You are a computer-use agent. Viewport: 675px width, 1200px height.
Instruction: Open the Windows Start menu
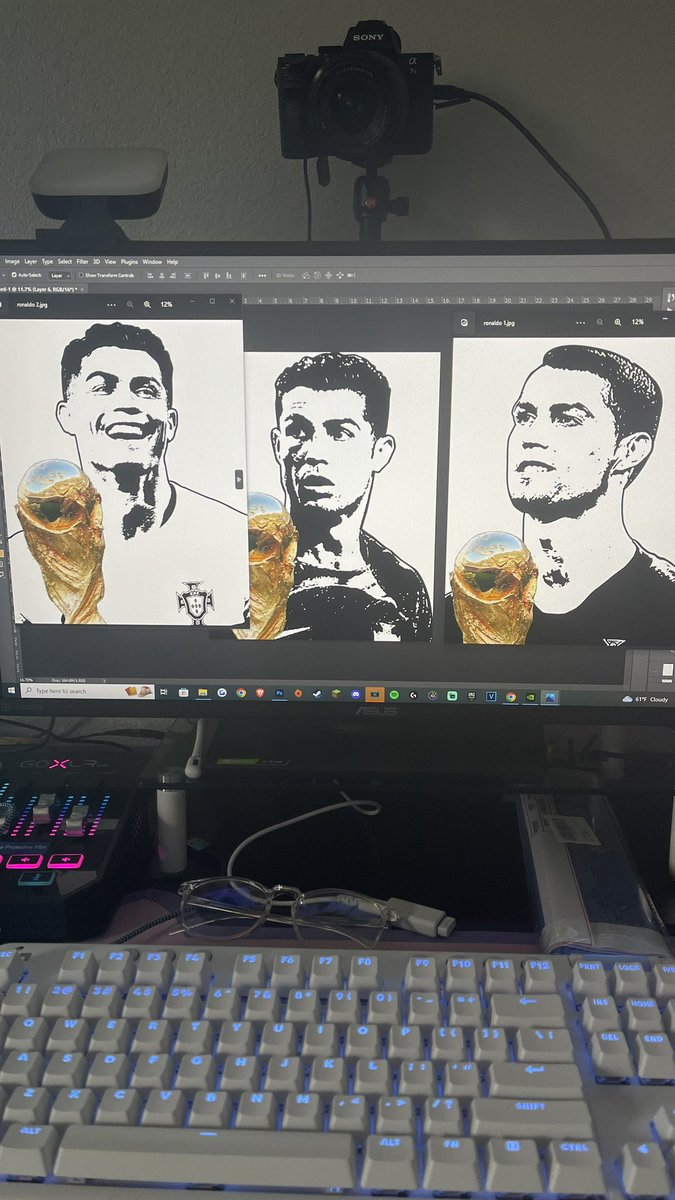pos(10,692)
